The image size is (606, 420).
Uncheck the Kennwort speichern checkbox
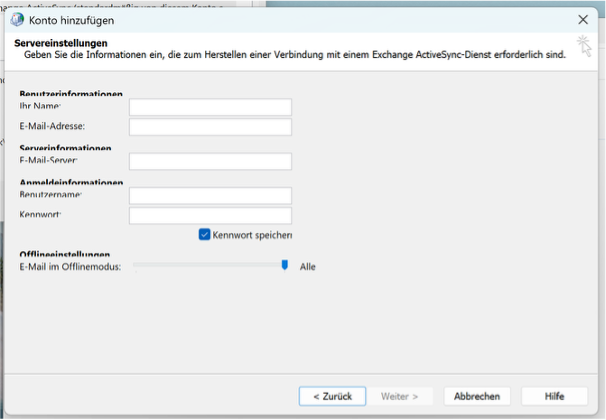pos(204,235)
